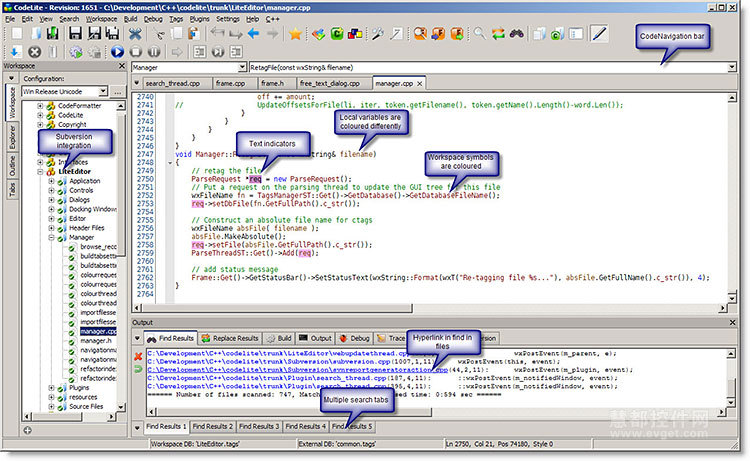Select manager.h in the workspace tree
750x461 pixels.
[96, 341]
